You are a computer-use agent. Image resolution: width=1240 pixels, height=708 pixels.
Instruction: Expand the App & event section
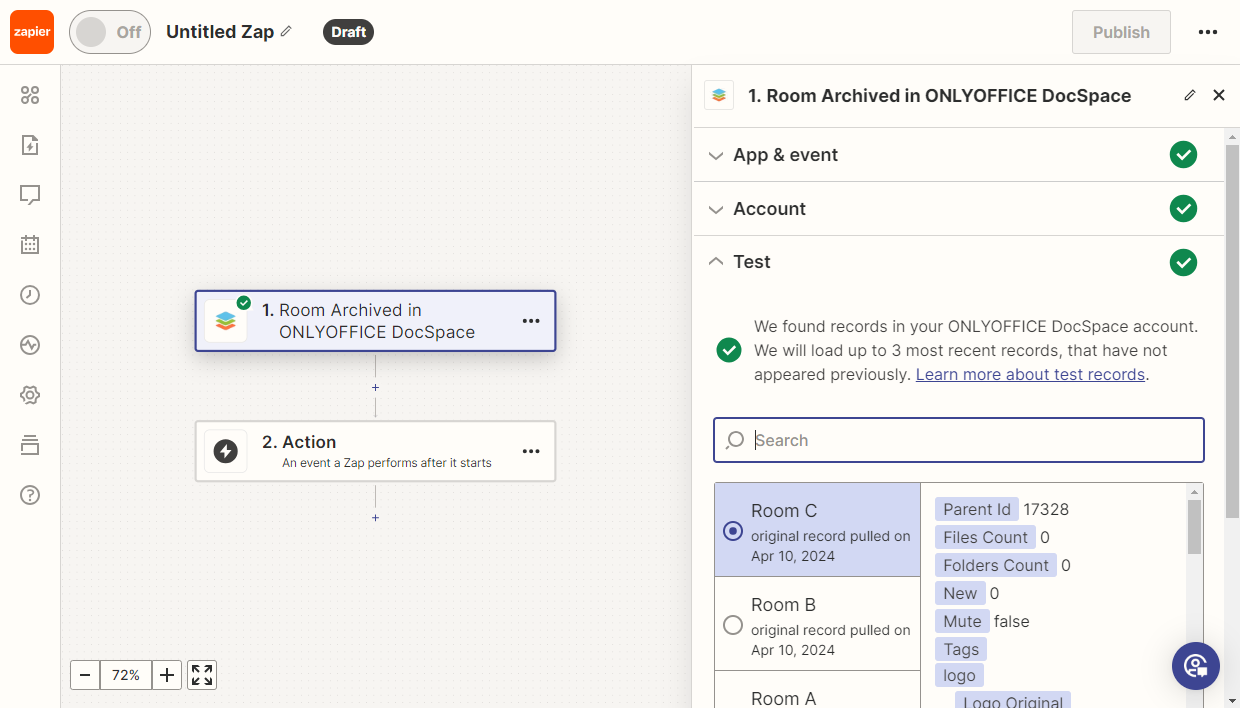(785, 155)
